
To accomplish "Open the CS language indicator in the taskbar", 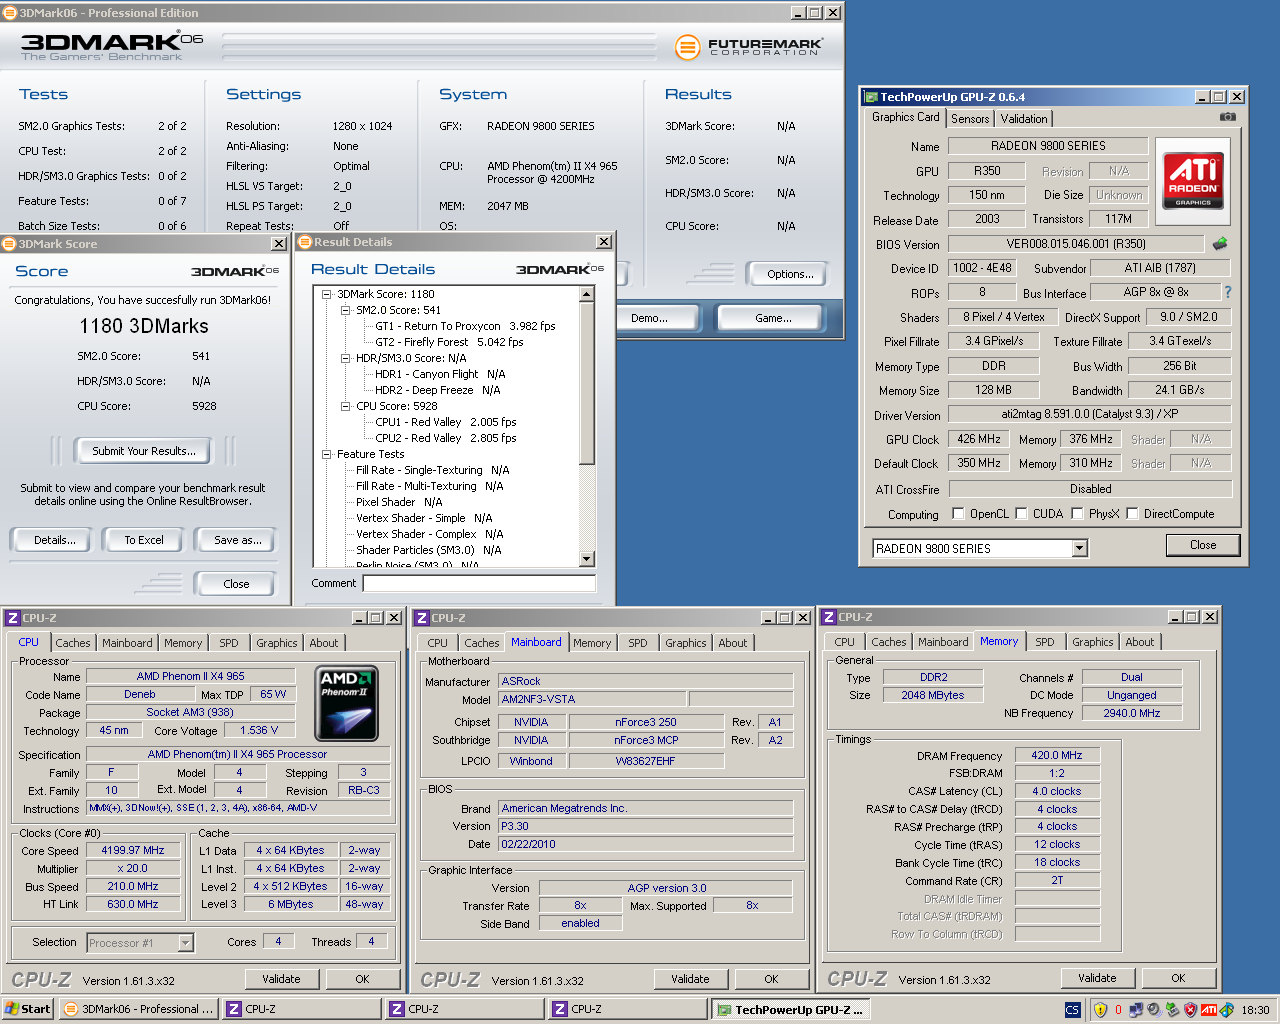I will (x=1072, y=1010).
